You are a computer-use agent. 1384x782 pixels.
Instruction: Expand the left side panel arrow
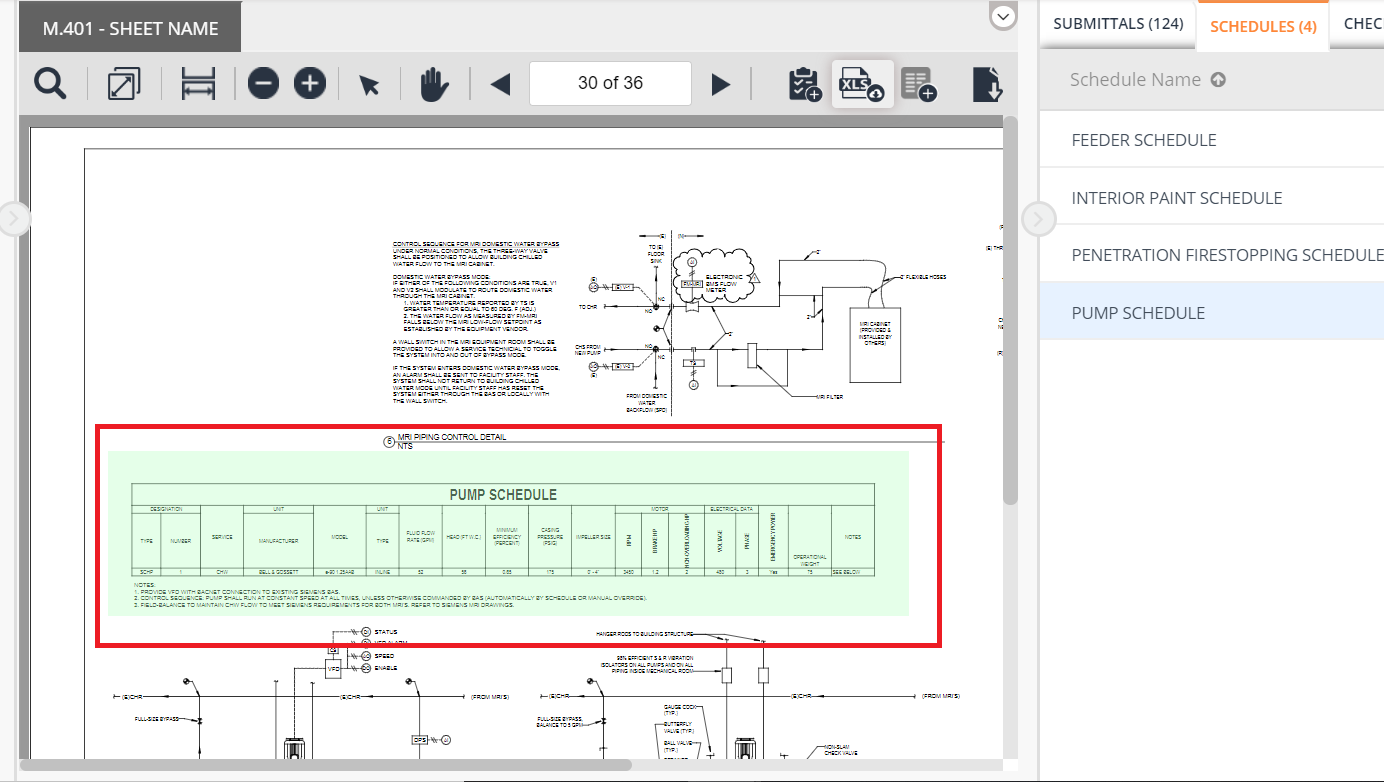[x=13, y=219]
